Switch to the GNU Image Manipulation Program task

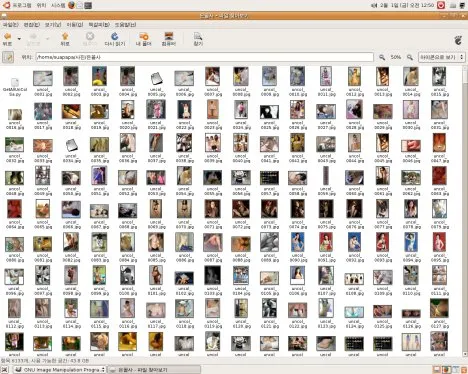(59, 369)
